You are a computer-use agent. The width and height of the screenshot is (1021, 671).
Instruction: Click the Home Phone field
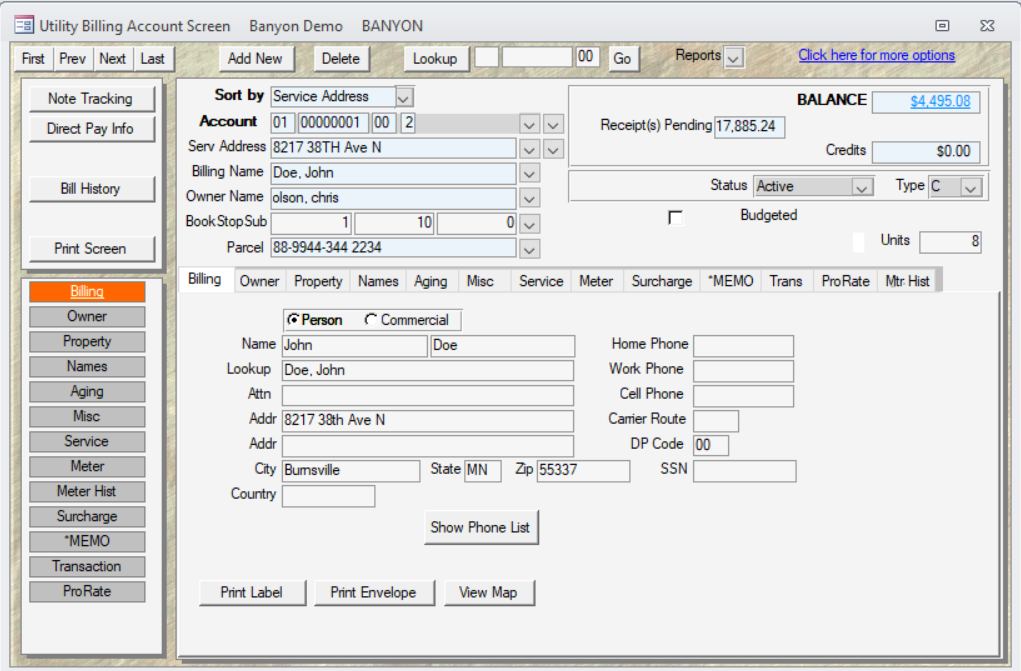tap(743, 345)
